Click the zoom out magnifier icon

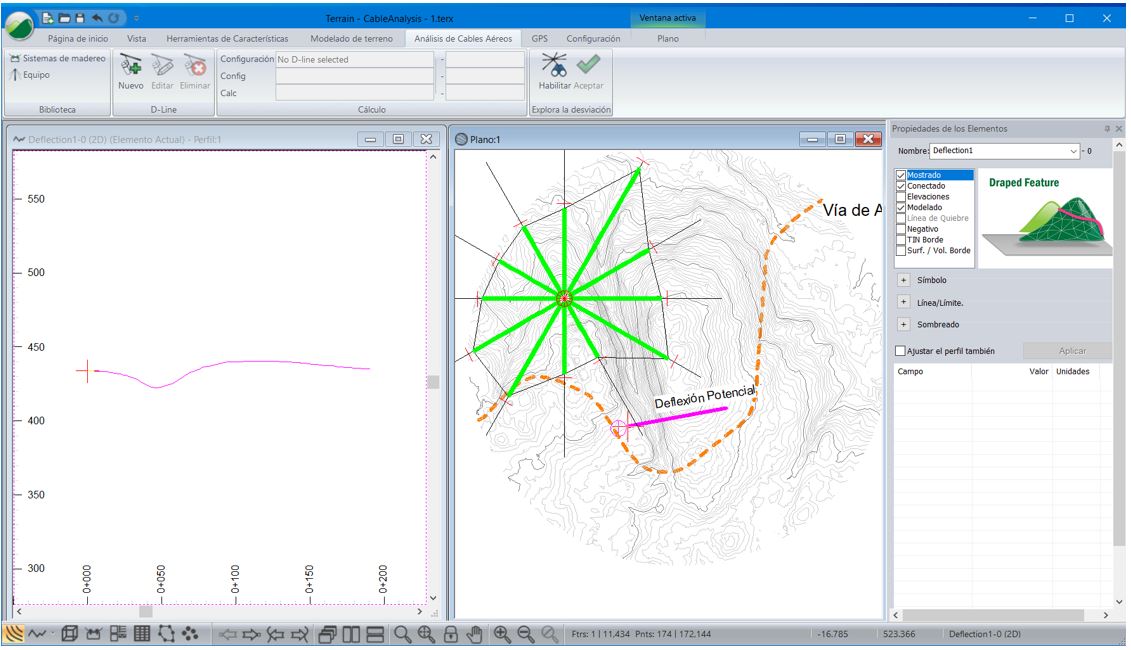click(x=525, y=633)
